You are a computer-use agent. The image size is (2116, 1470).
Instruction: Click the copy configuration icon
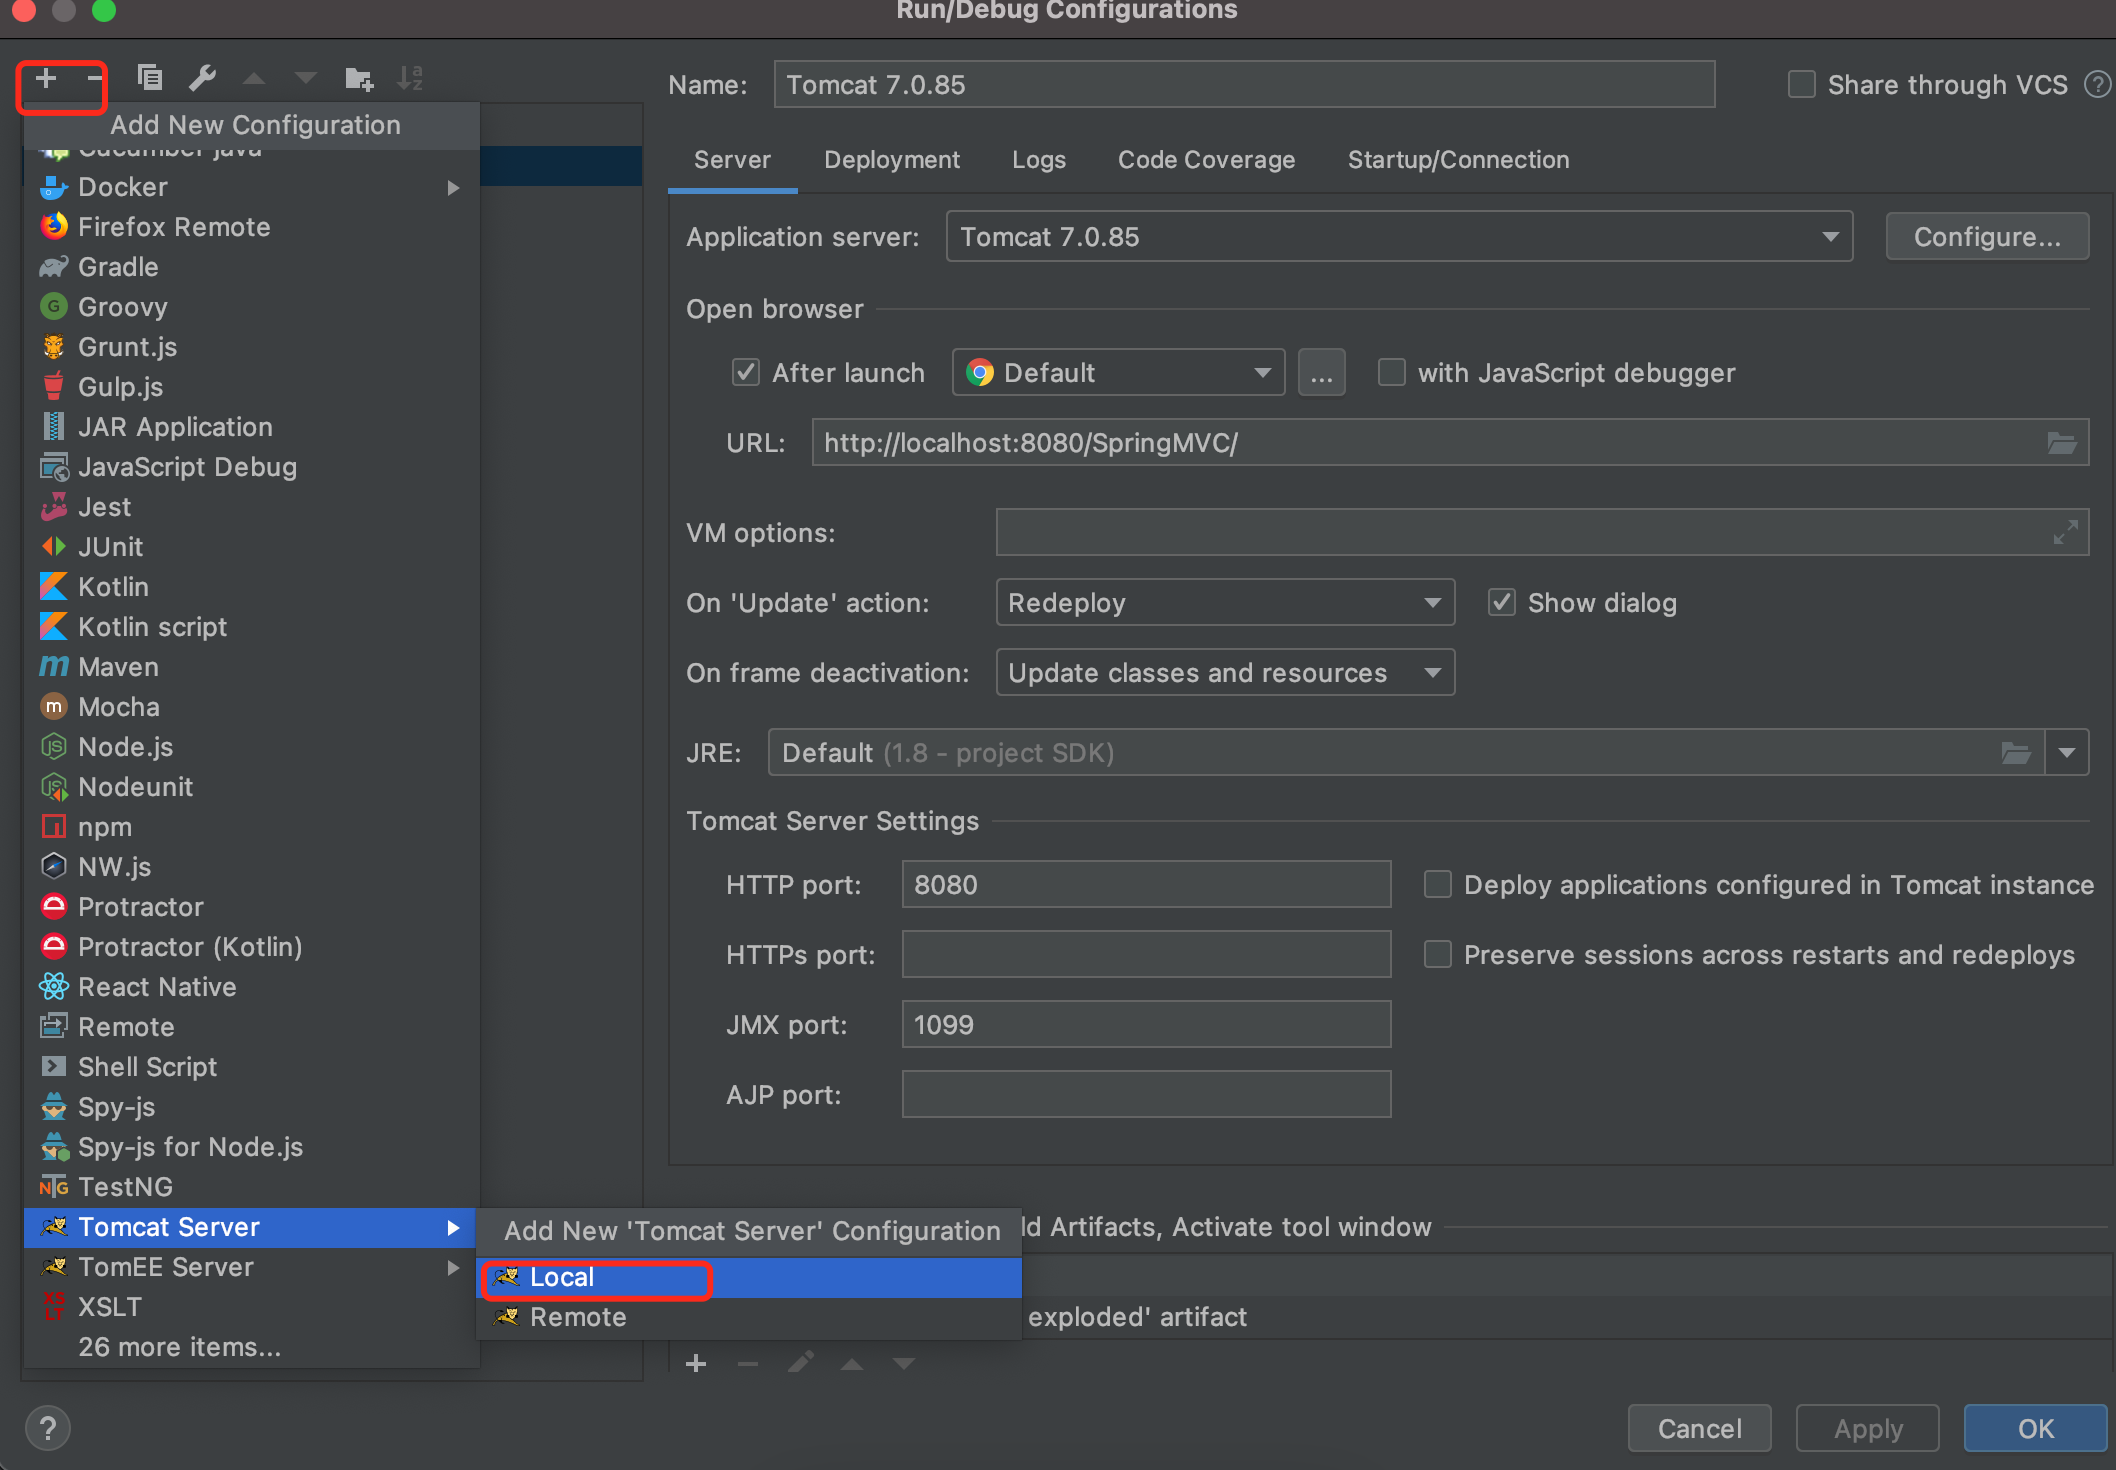[149, 77]
